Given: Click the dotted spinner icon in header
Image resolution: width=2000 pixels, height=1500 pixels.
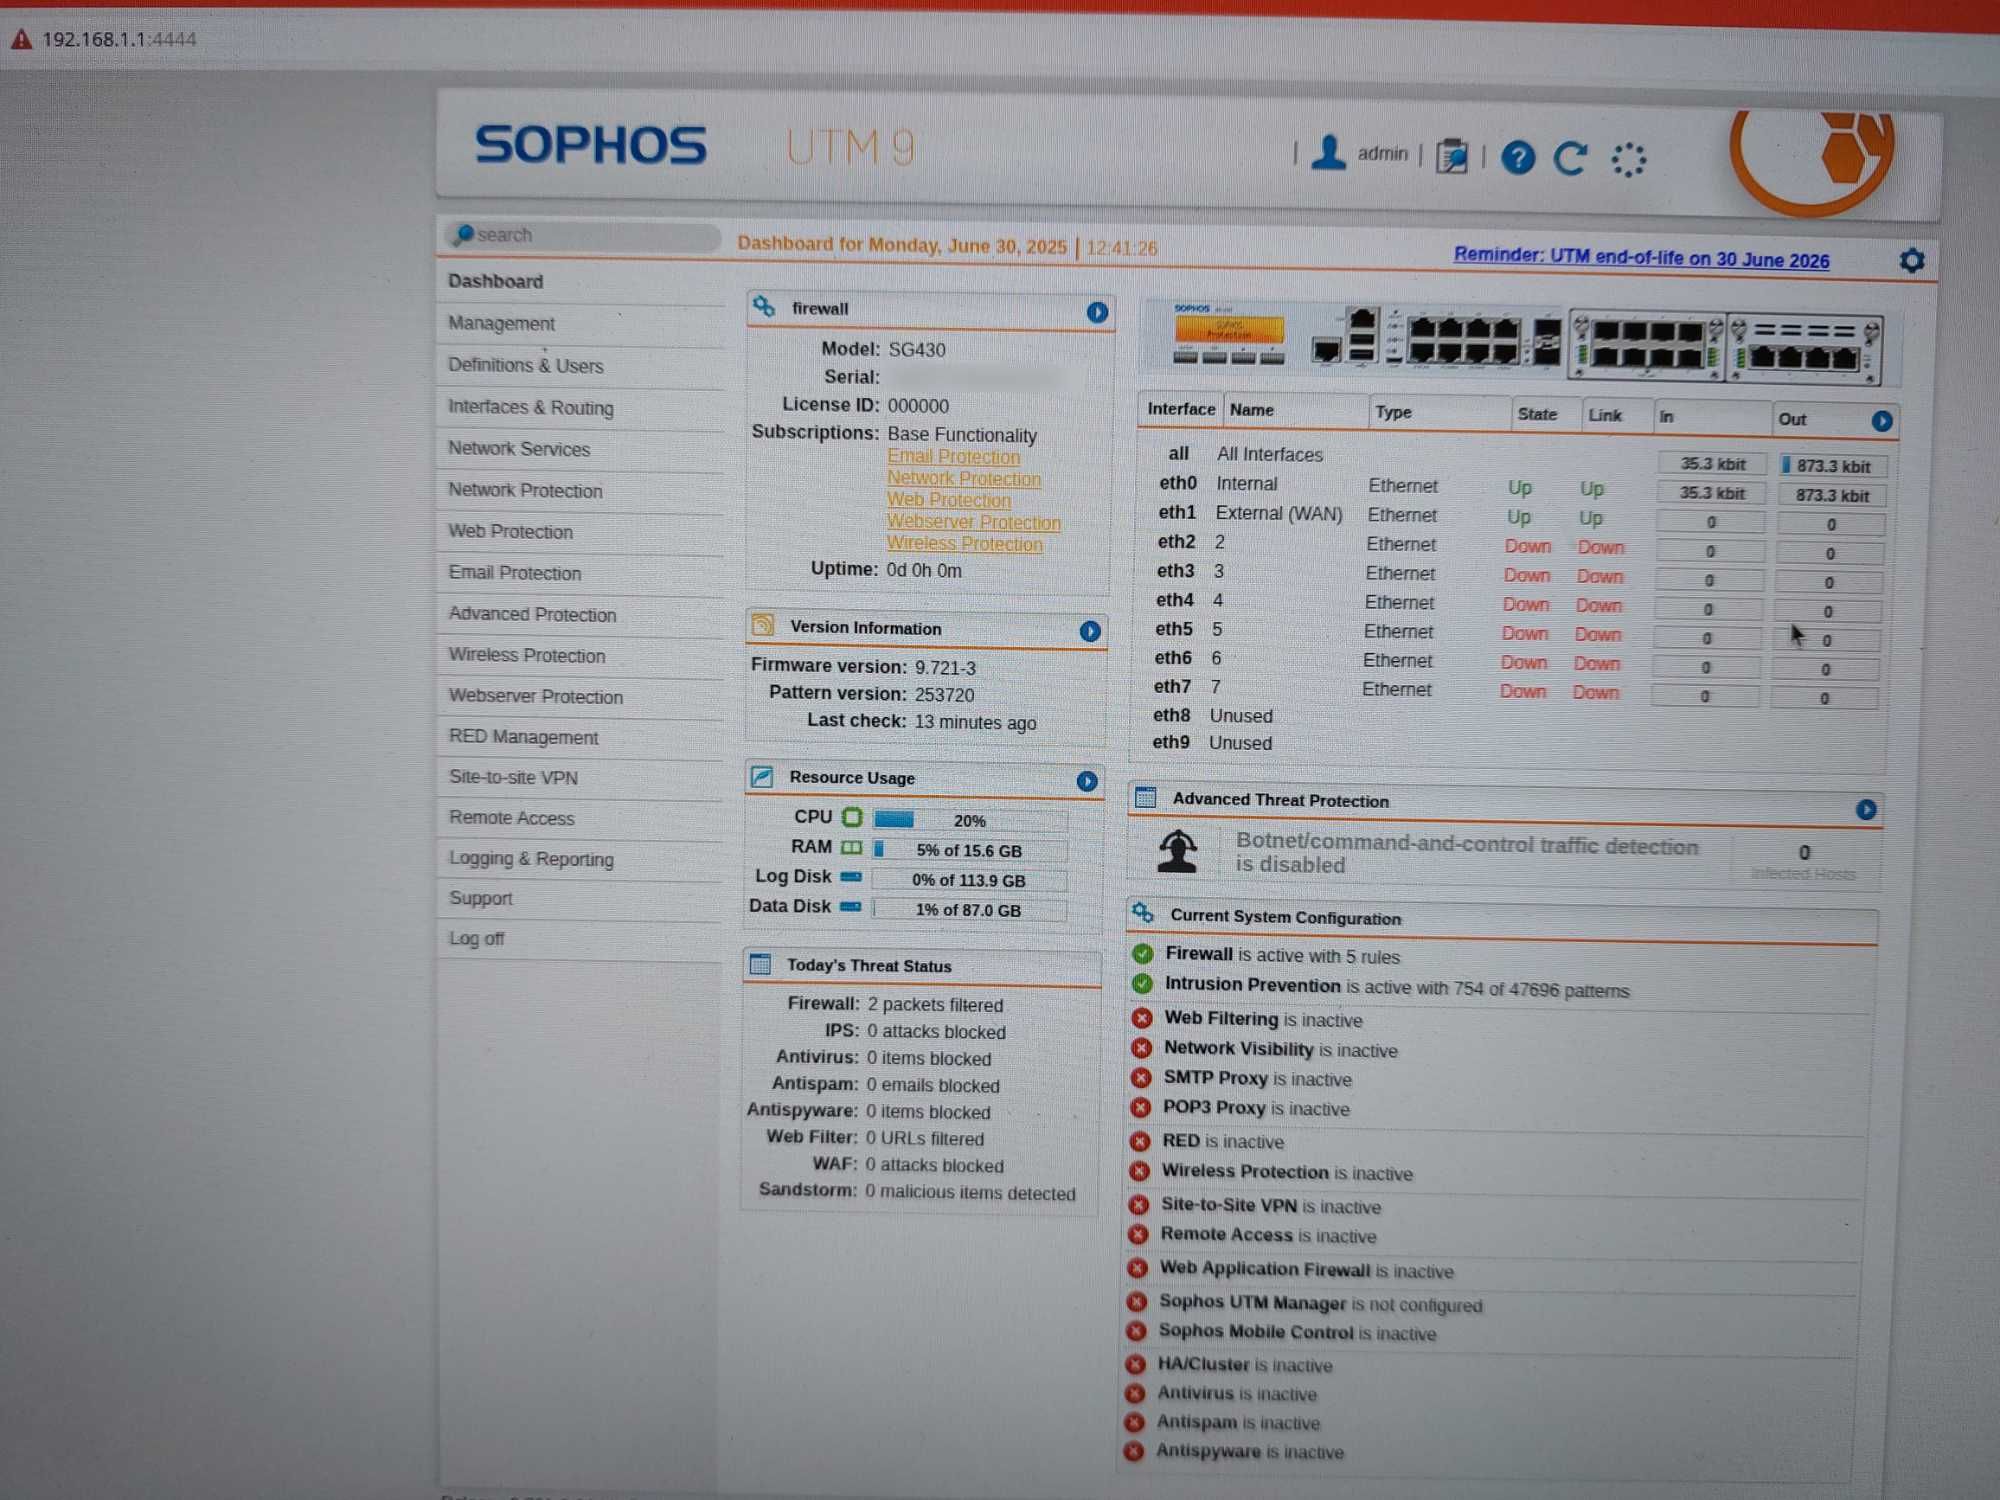Looking at the screenshot, I should coord(1628,159).
